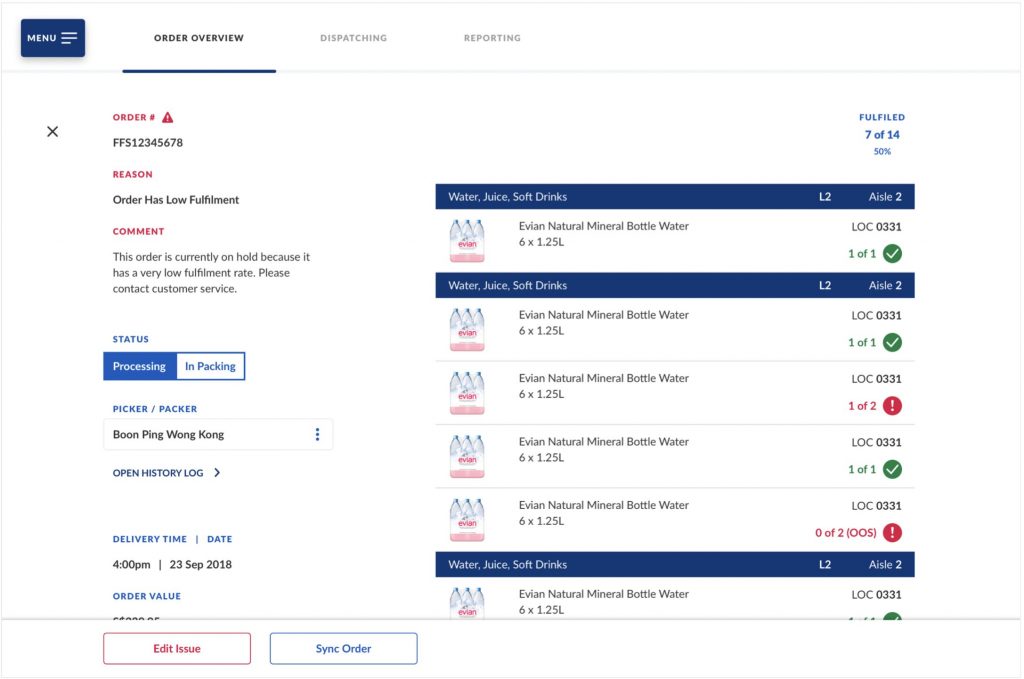Viewport: 1024px width, 679px height.
Task: Open the MENU hamburger button
Action: tap(52, 38)
